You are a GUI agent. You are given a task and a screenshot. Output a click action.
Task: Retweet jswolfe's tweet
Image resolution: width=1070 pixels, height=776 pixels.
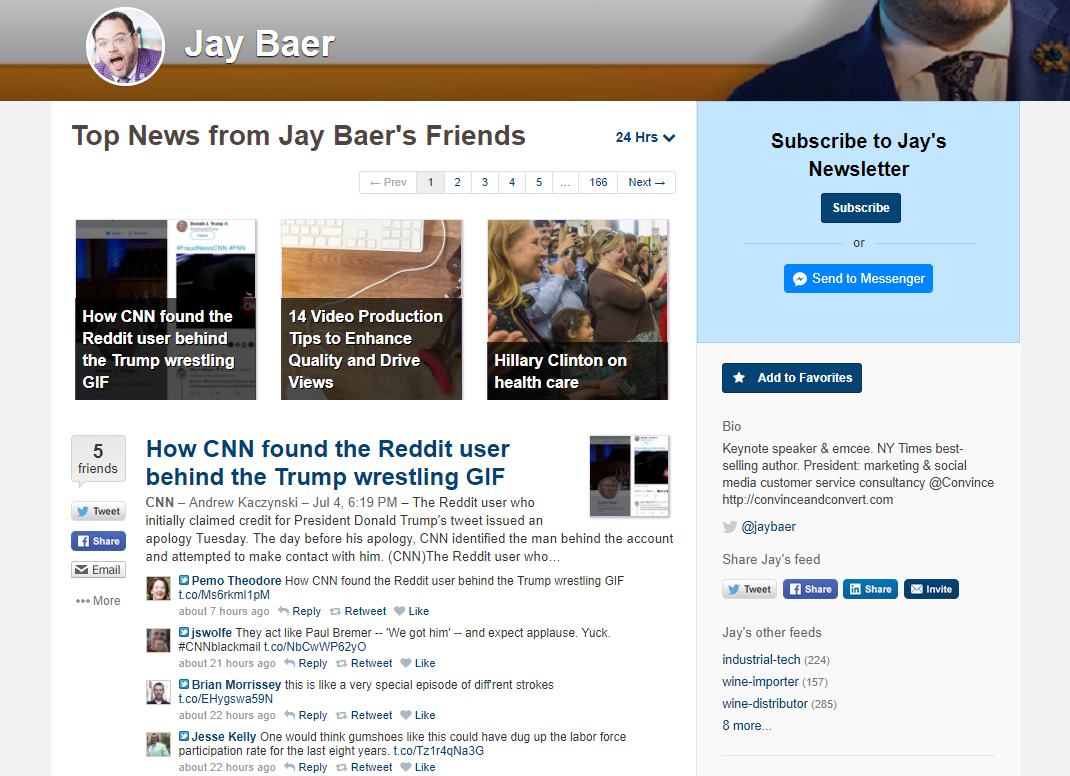tap(364, 663)
